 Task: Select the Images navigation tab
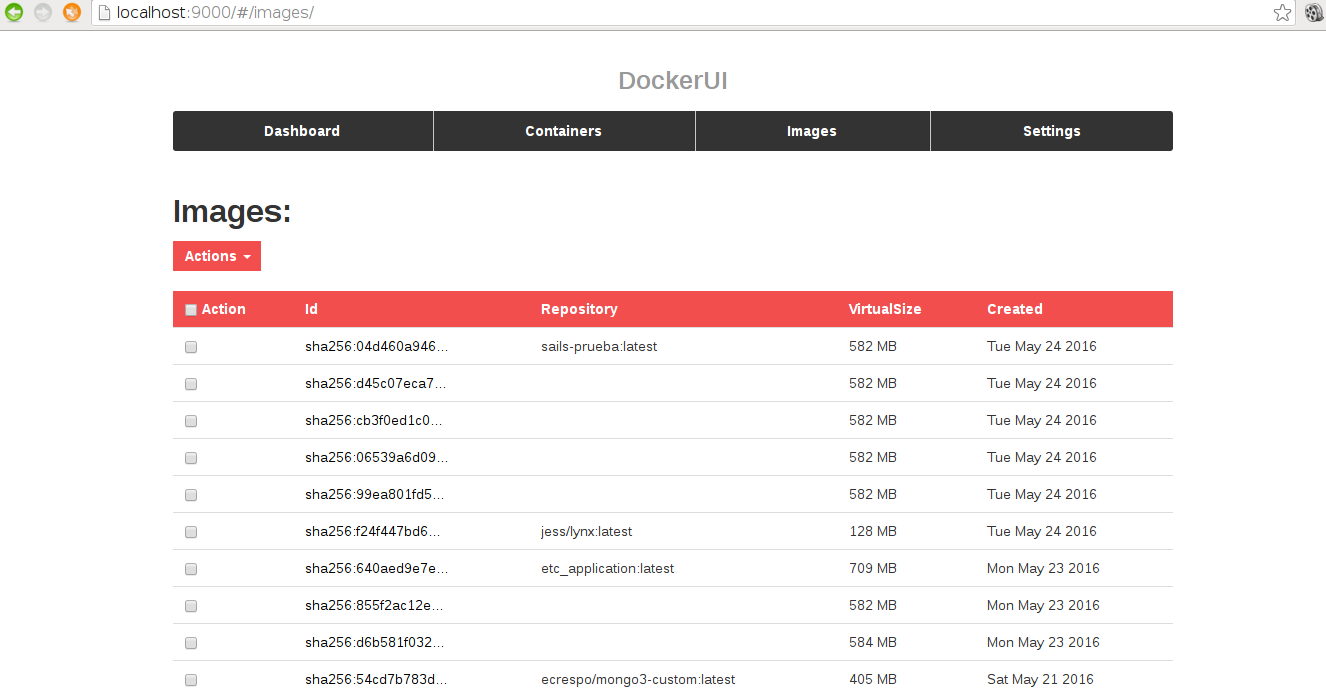[811, 131]
